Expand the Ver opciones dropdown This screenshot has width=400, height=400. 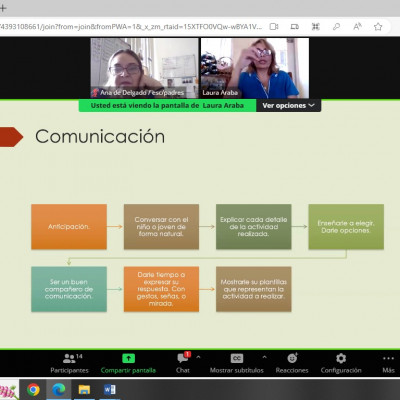point(288,105)
